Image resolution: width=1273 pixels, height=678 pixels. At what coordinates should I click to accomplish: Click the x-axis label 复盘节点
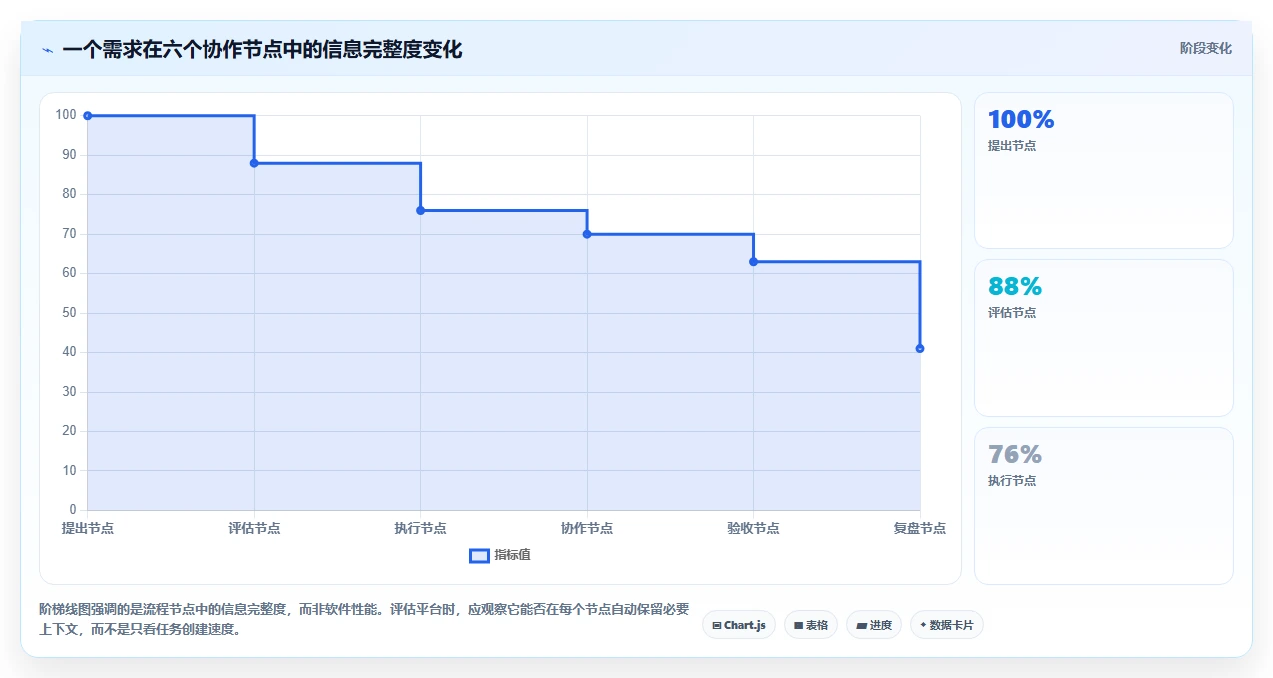(920, 528)
